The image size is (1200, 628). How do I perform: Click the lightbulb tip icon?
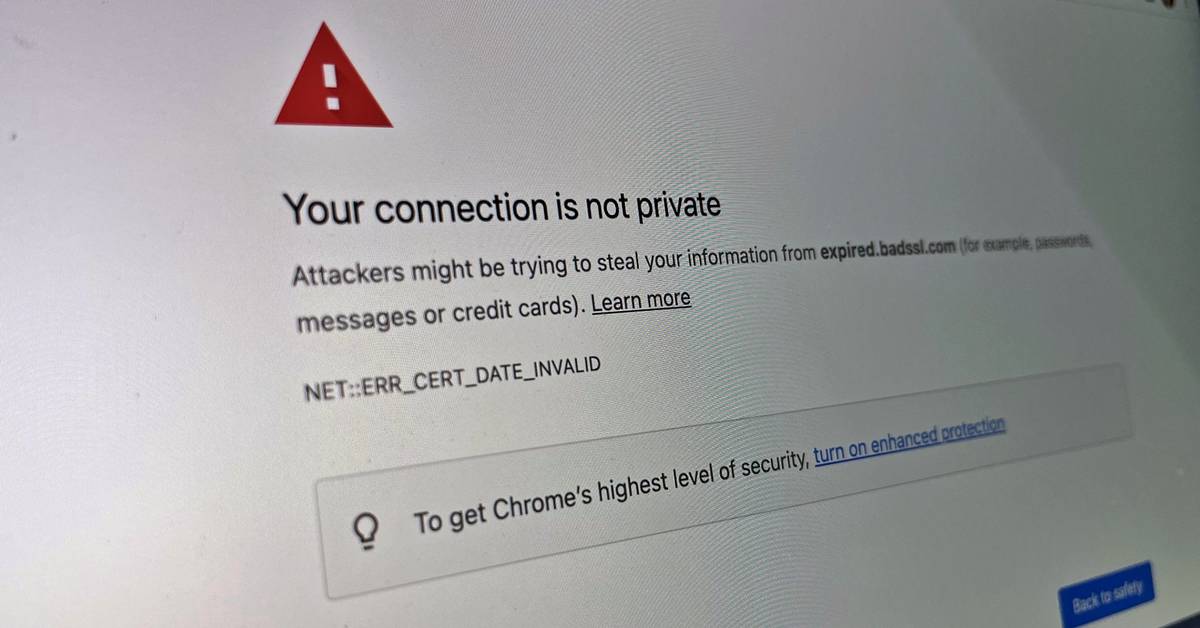click(366, 530)
